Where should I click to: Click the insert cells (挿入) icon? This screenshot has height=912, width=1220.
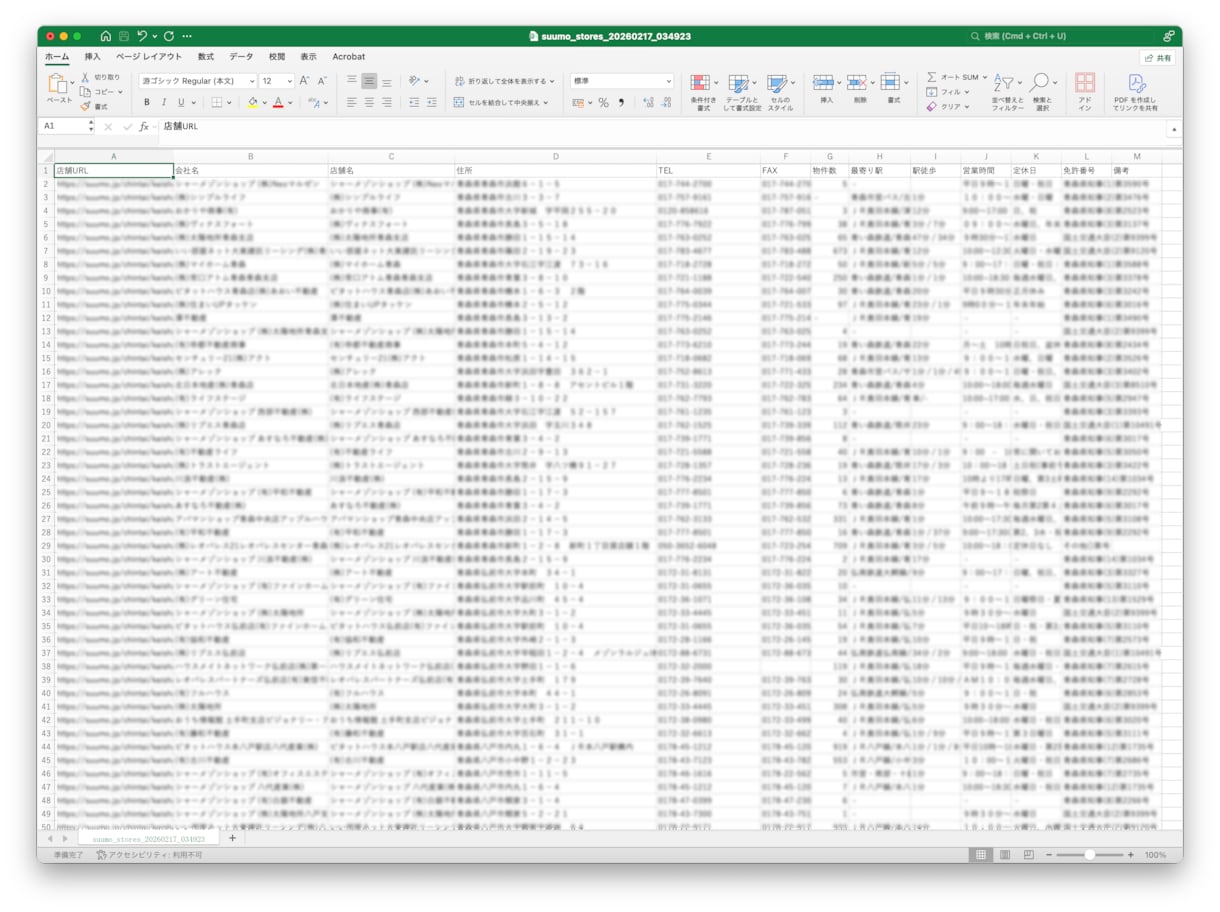[822, 83]
